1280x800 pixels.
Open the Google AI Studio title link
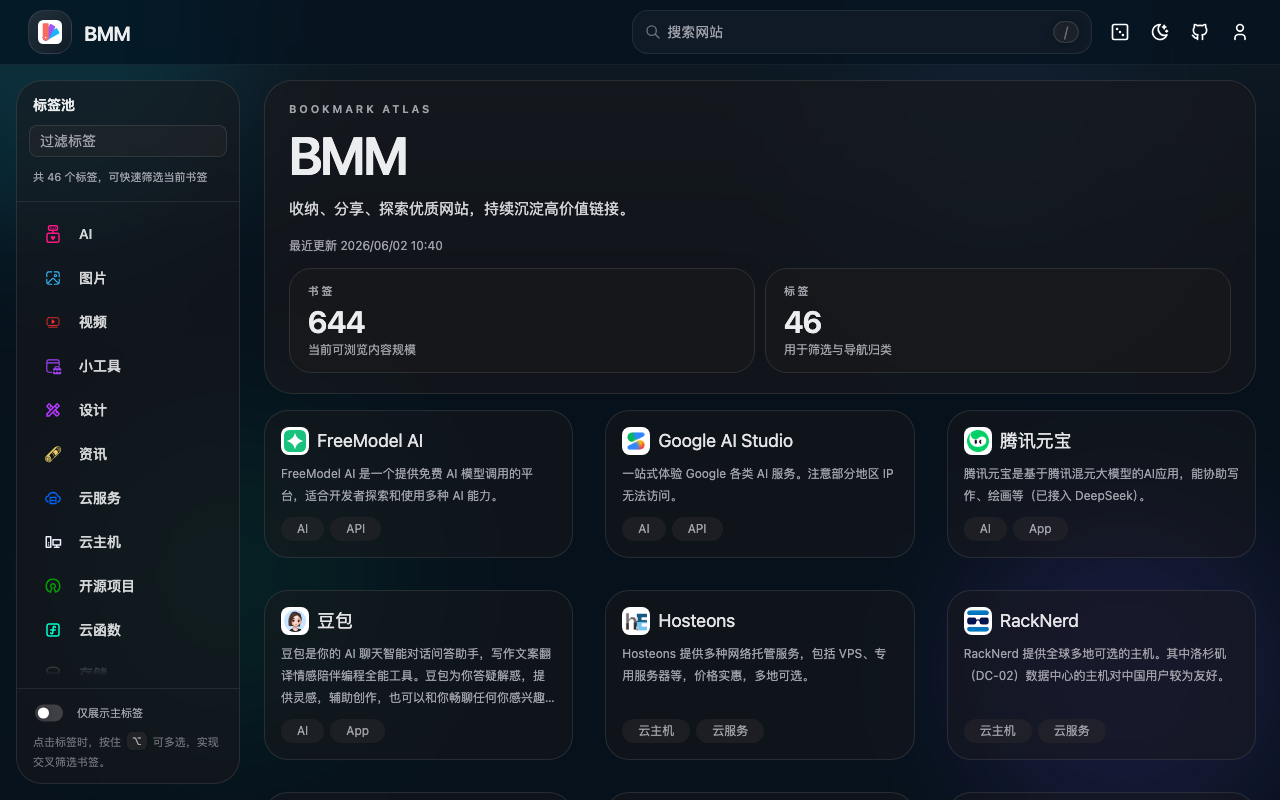point(725,441)
